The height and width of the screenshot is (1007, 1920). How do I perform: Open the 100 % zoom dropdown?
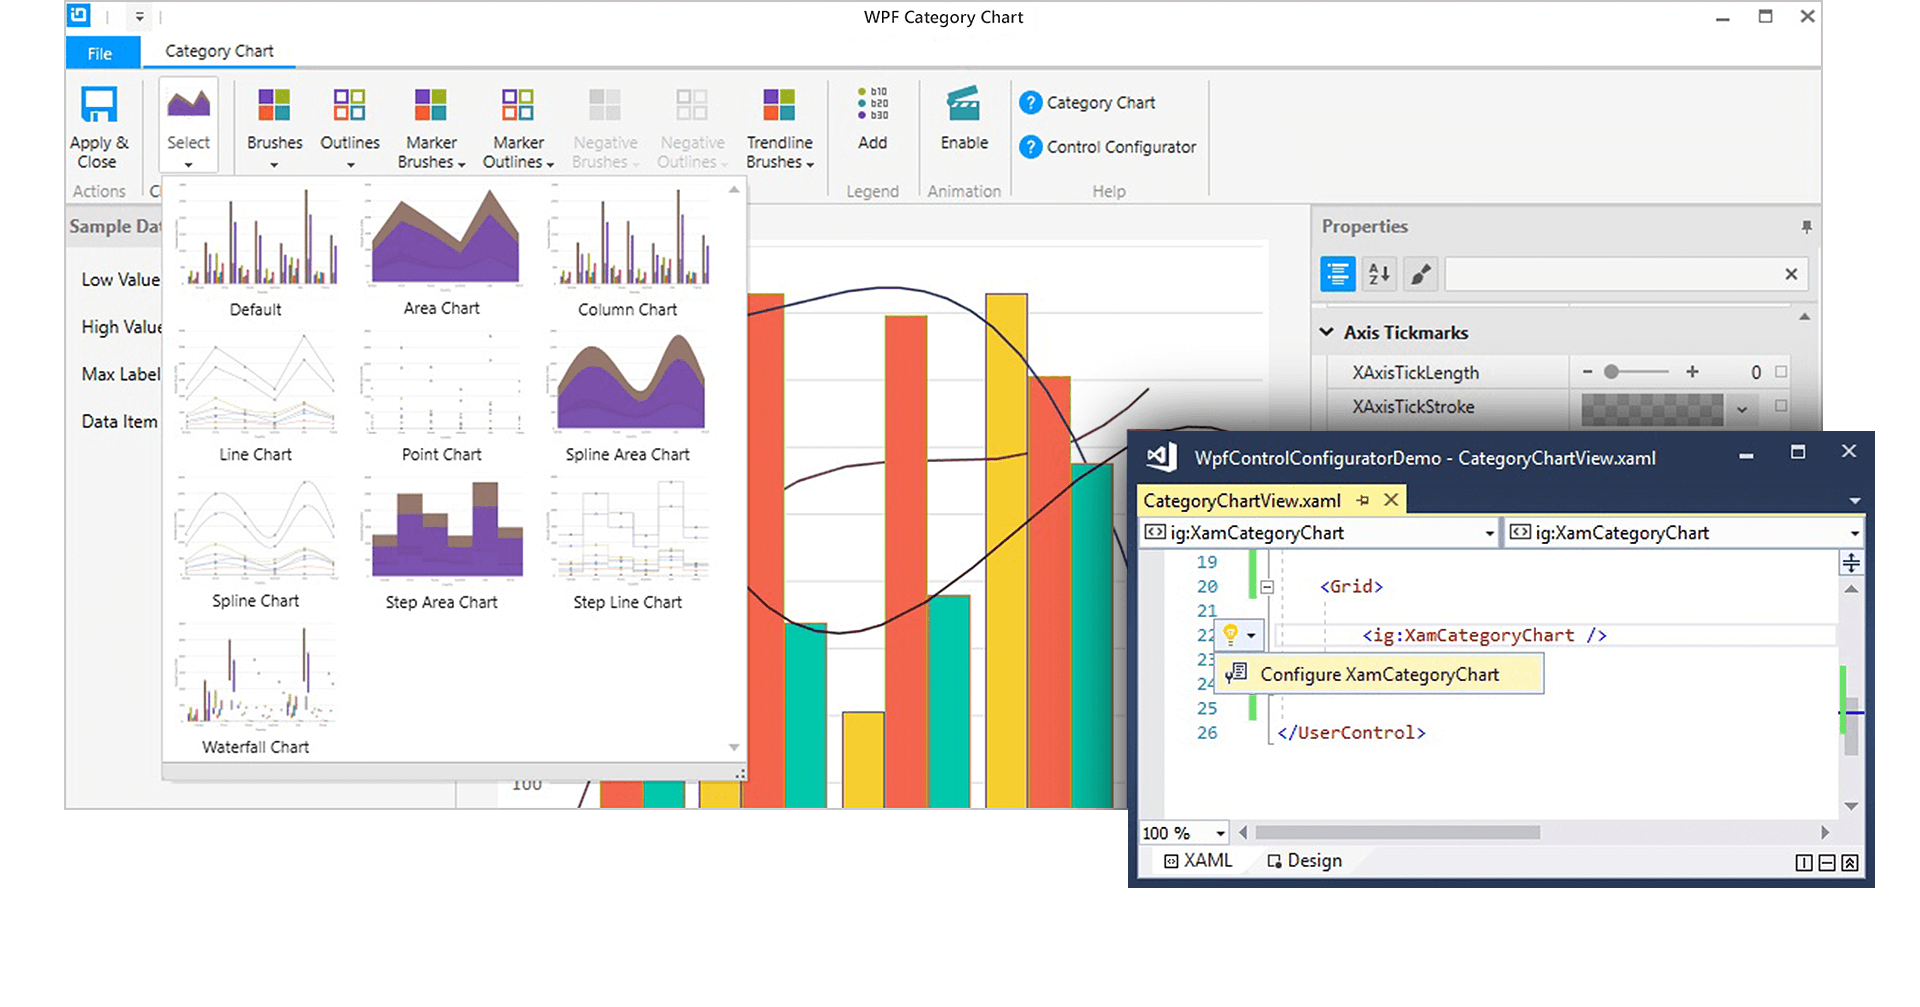[x=1220, y=833]
